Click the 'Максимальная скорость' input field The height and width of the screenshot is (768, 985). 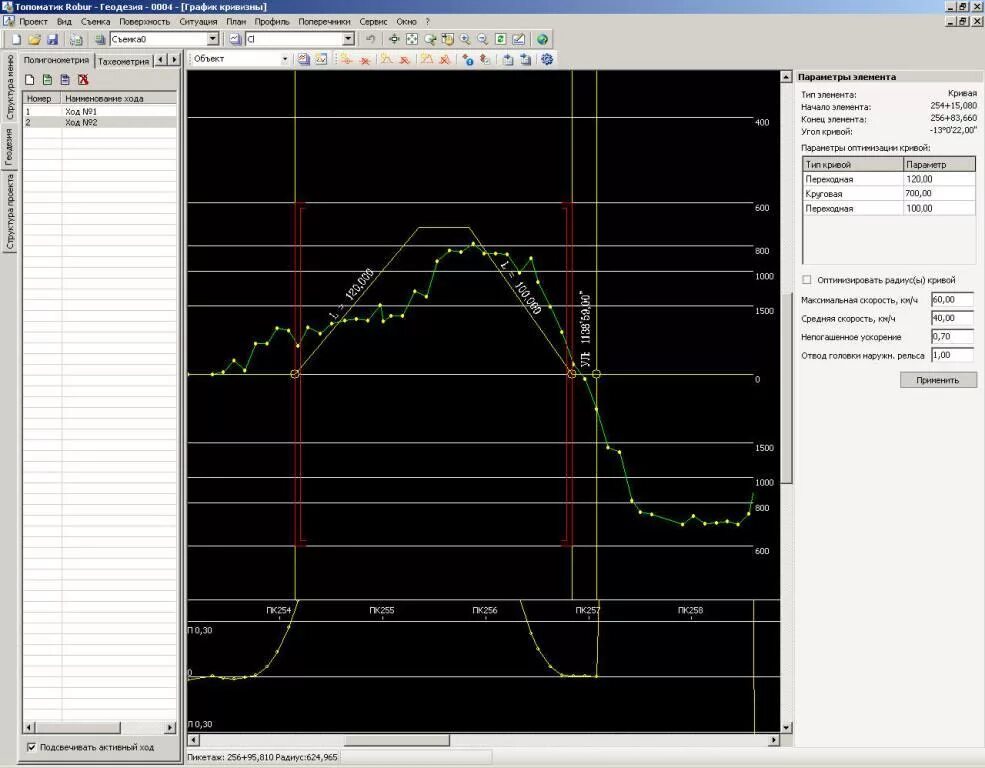(951, 299)
